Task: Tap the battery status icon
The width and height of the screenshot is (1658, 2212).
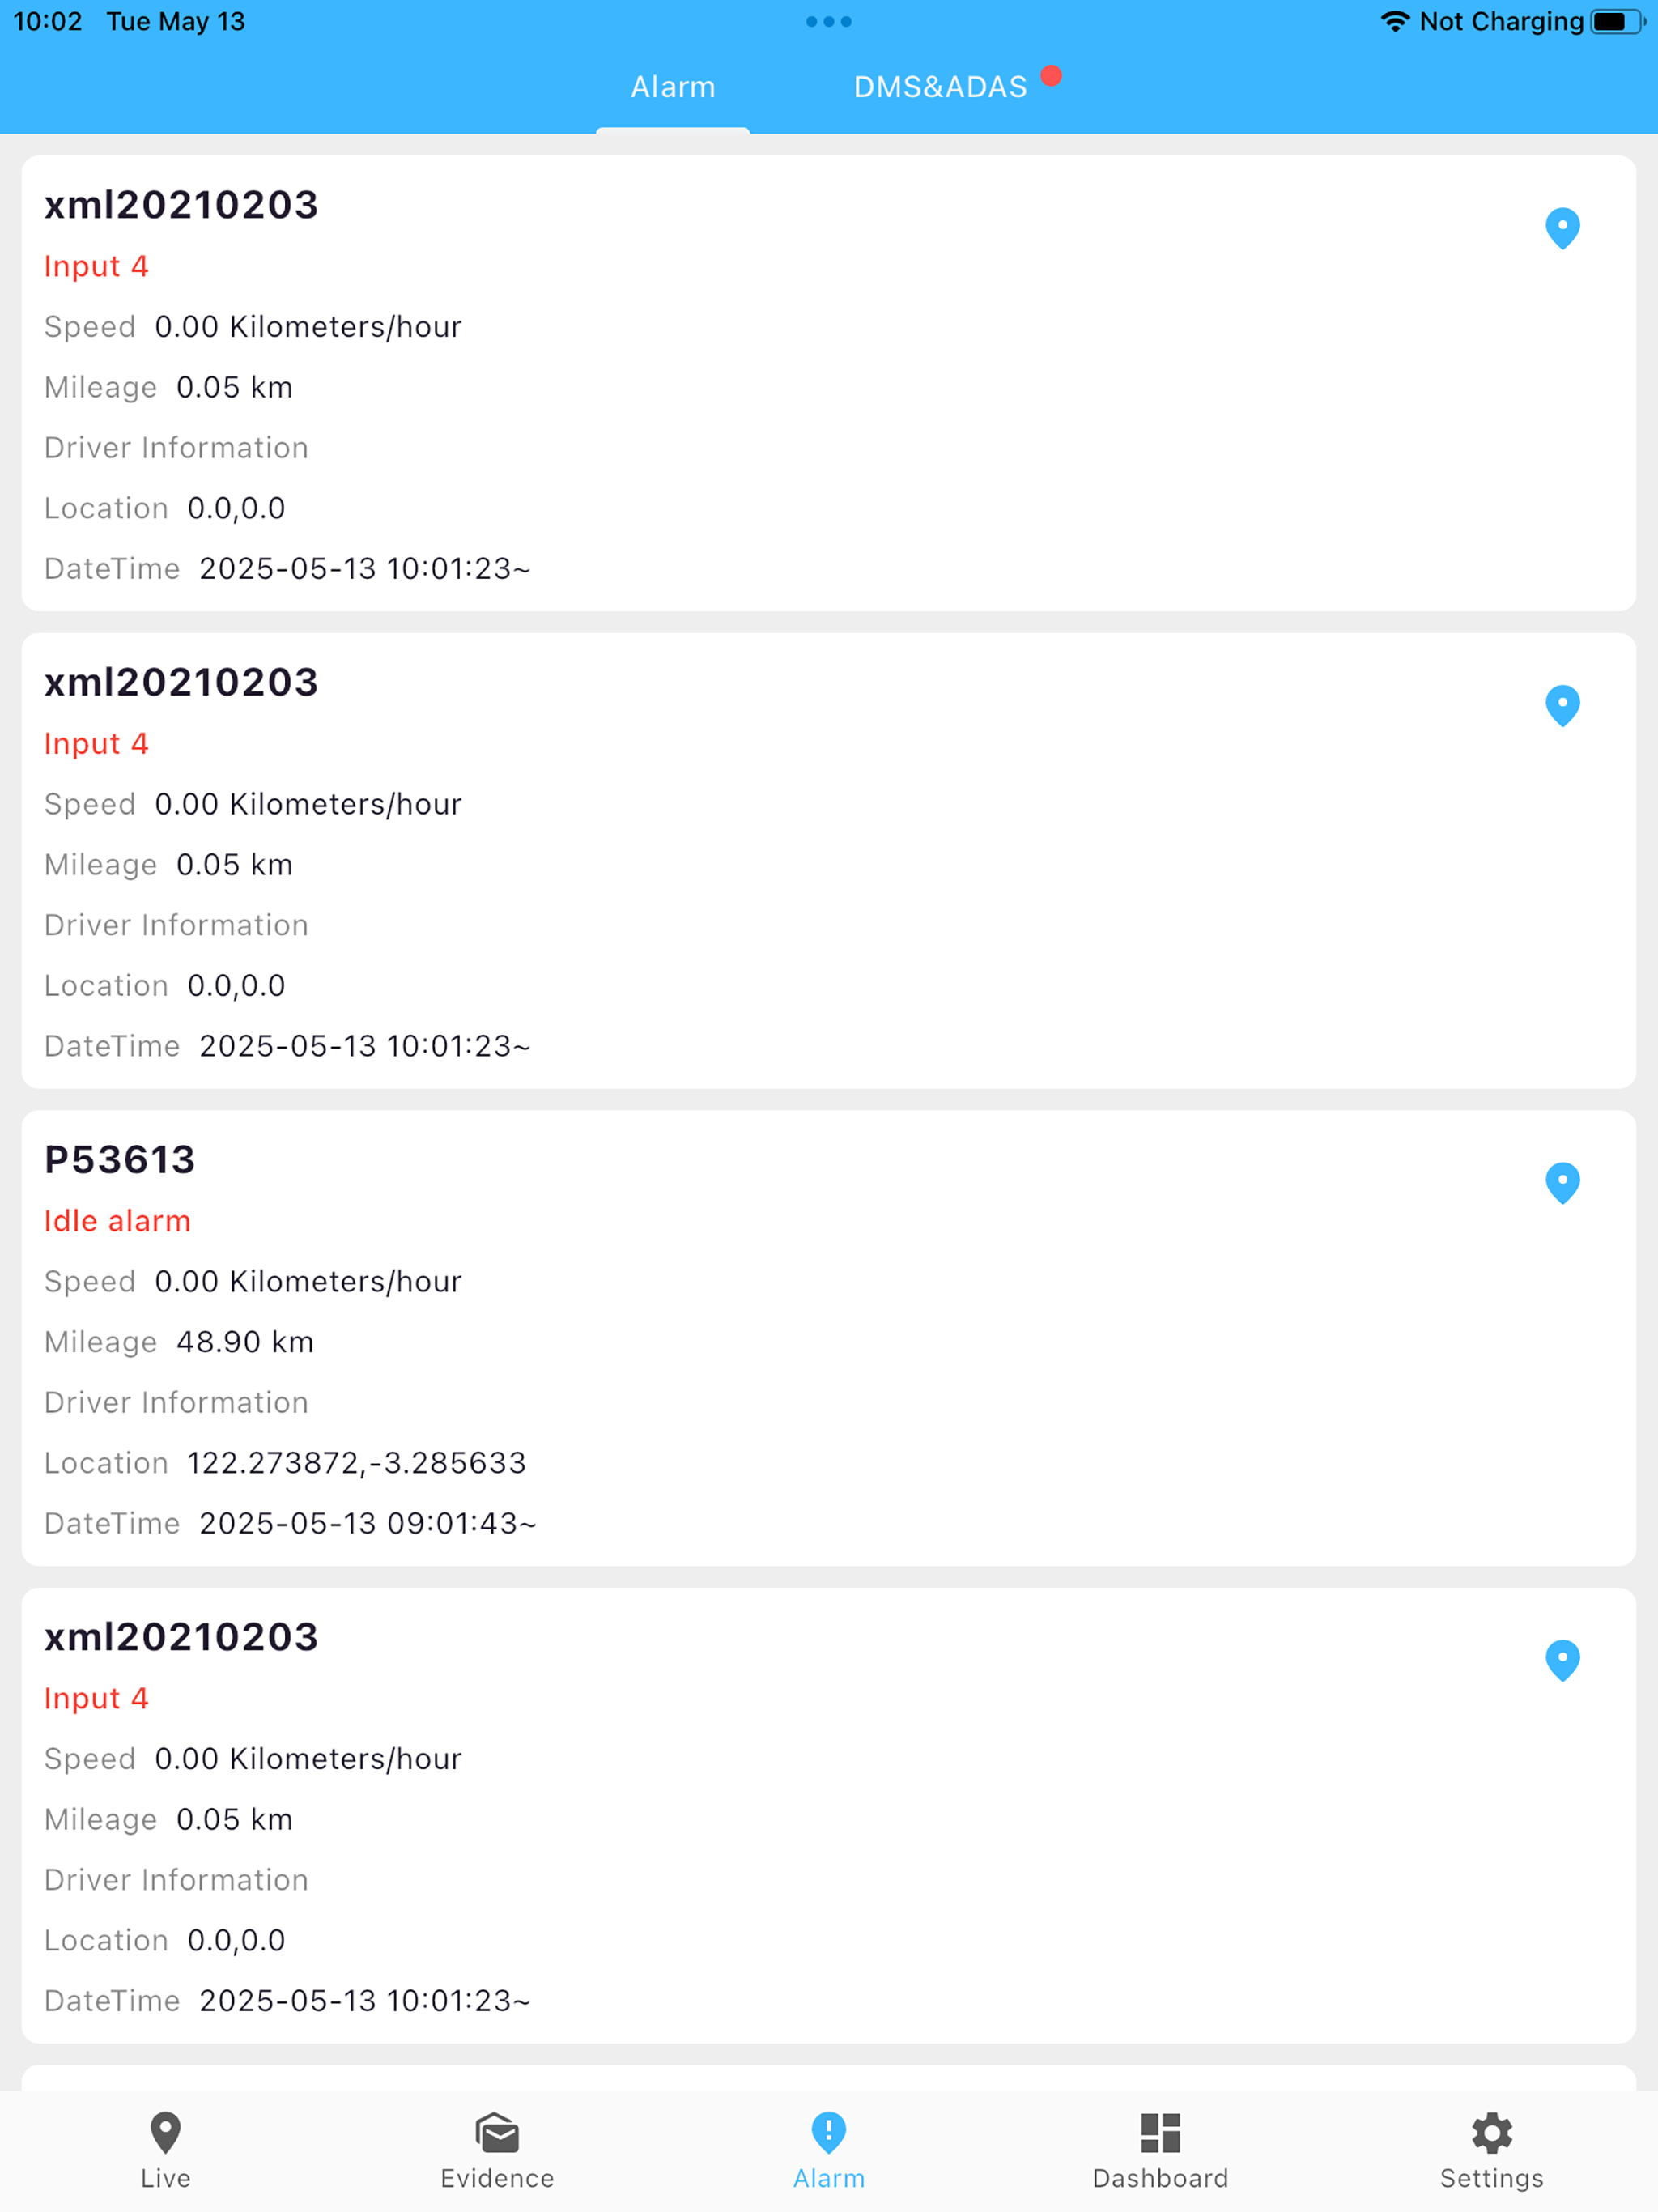Action: click(x=1616, y=21)
